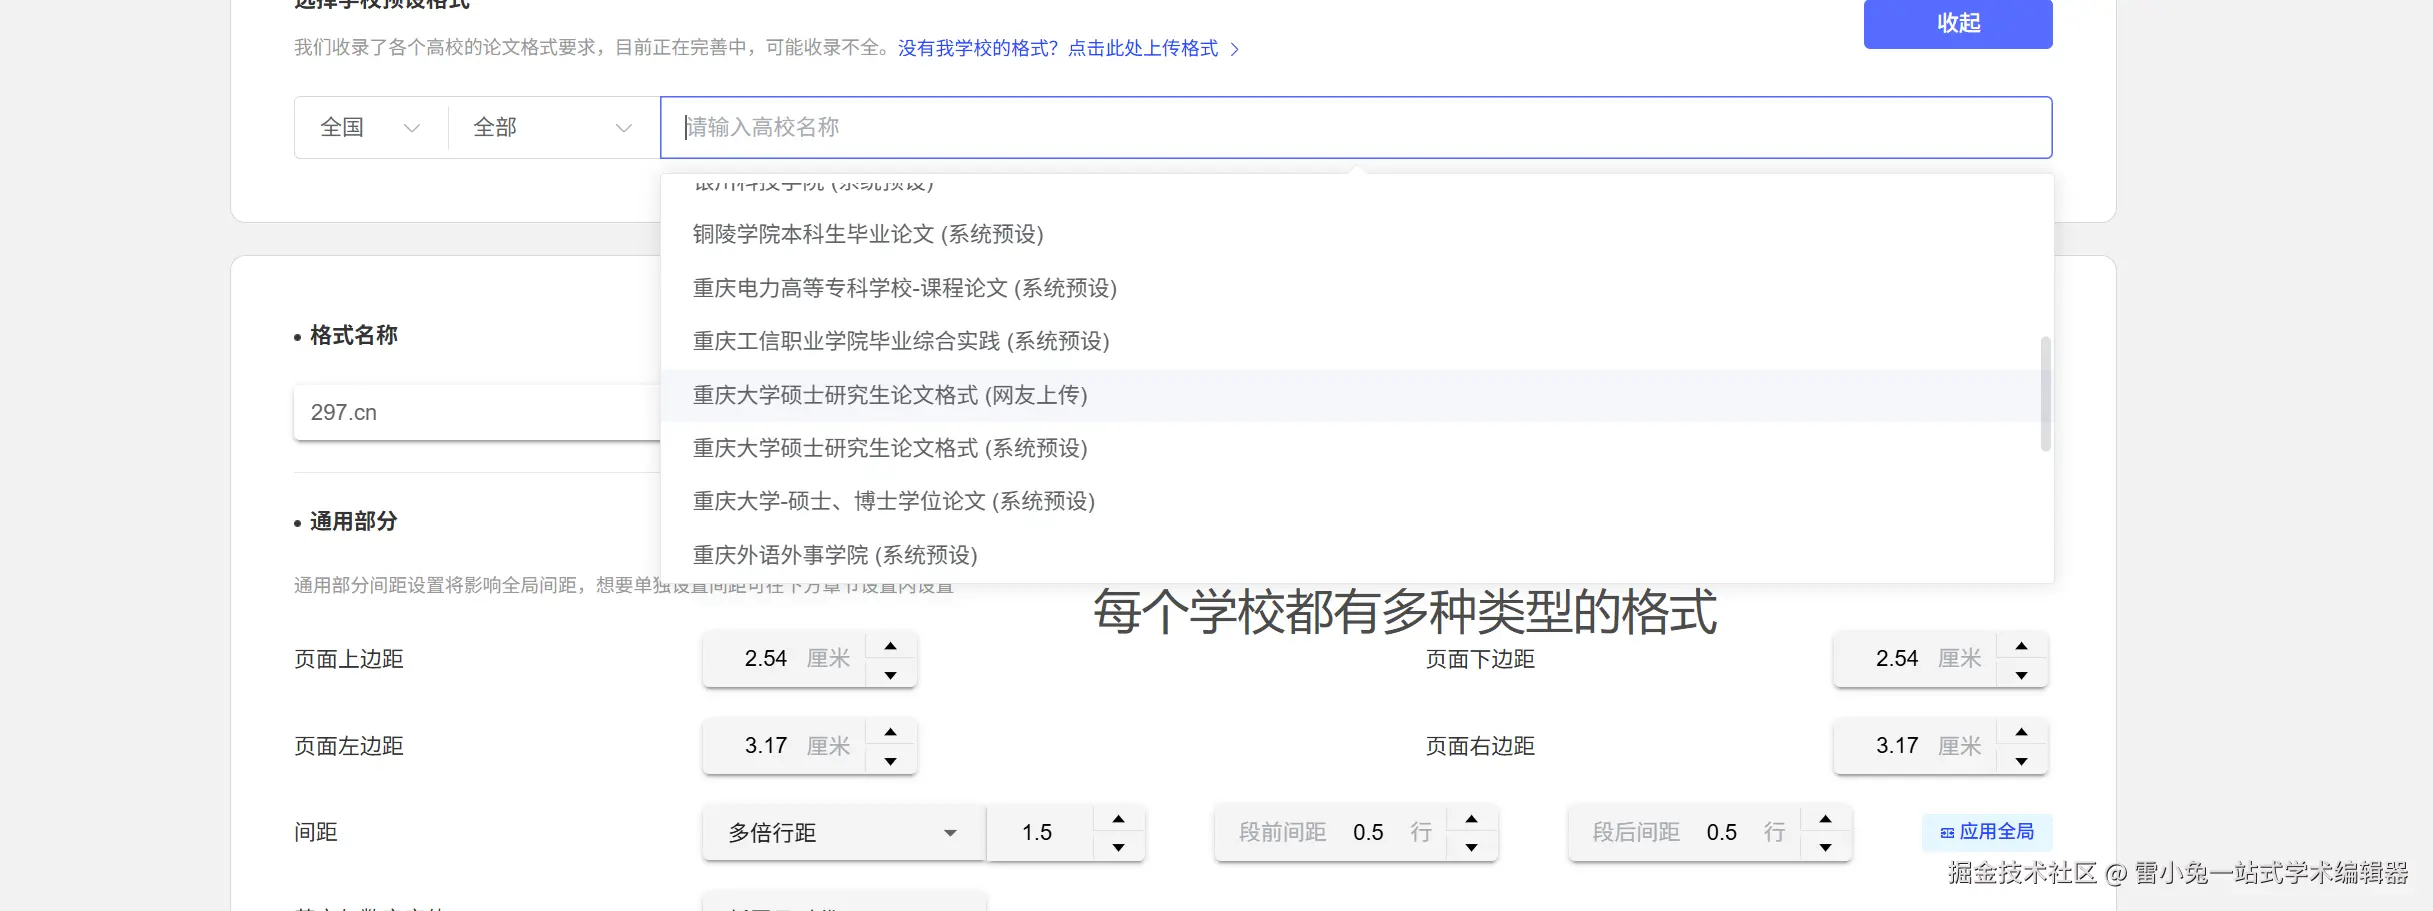Screen dimensions: 2433x911
Task: Increase 页面上边距 with up arrow
Action: (x=889, y=645)
